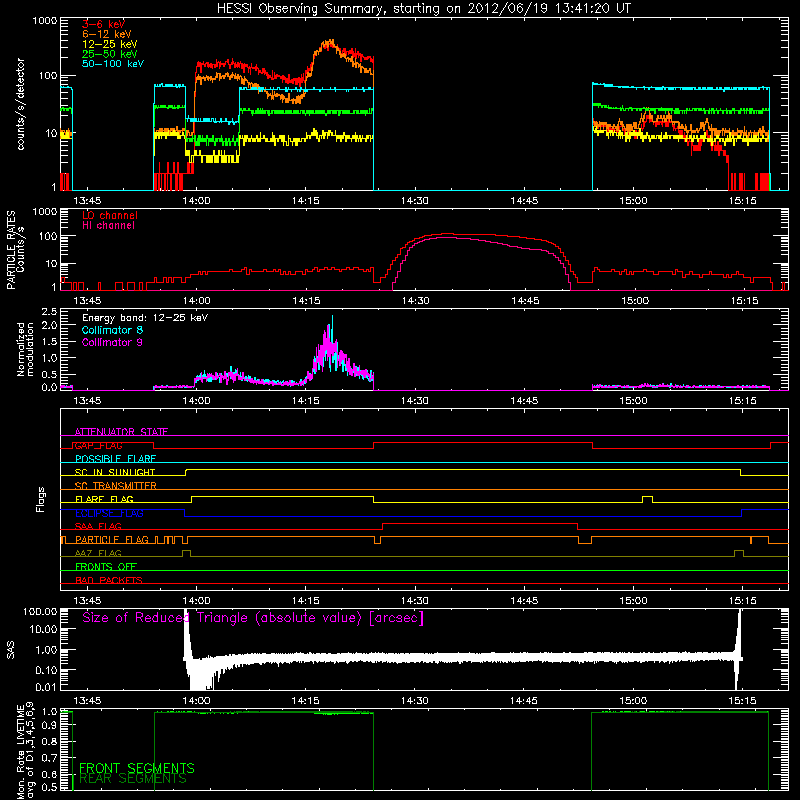This screenshot has width=800, height=800.
Task: Click the short FLARE_FLAG pulse near 15:01
Action: pyautogui.click(x=647, y=499)
